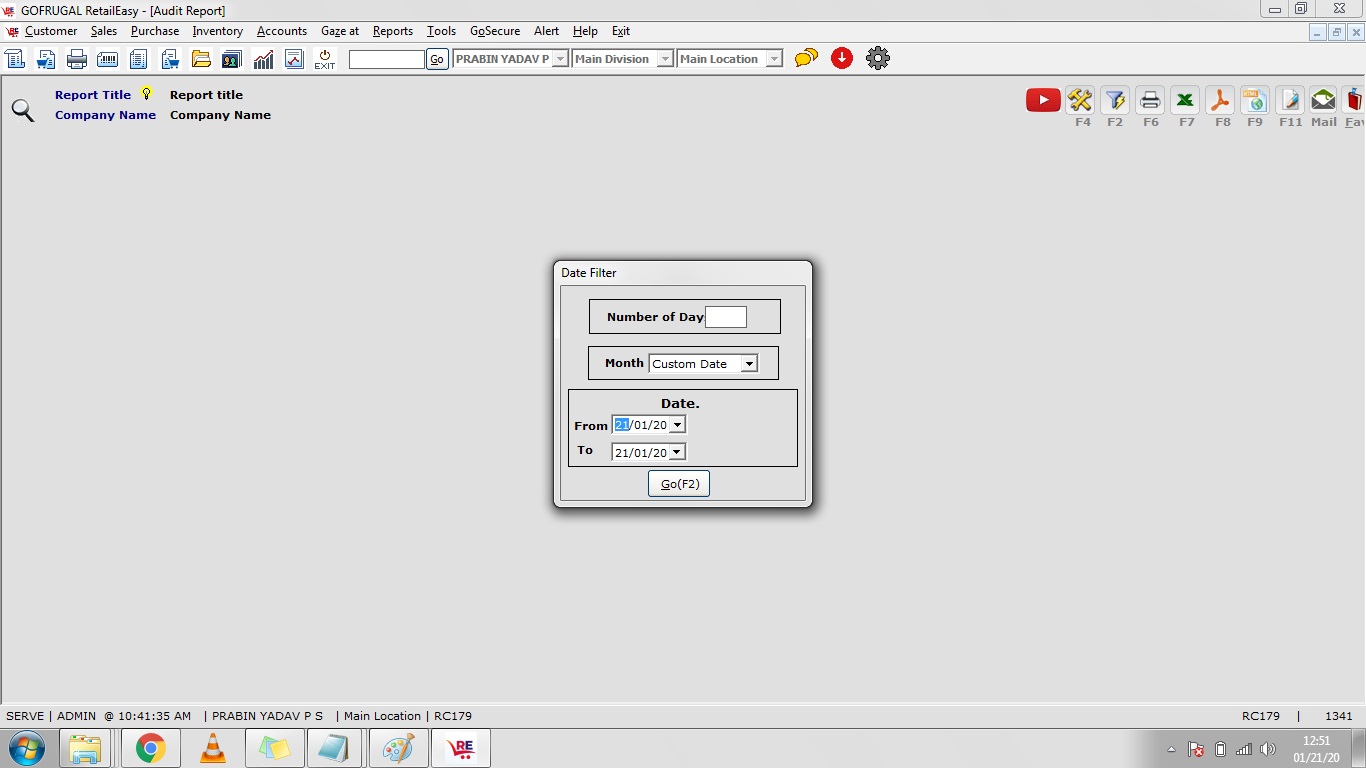Click the F4 tools settings icon
1366x768 pixels.
pos(1080,100)
